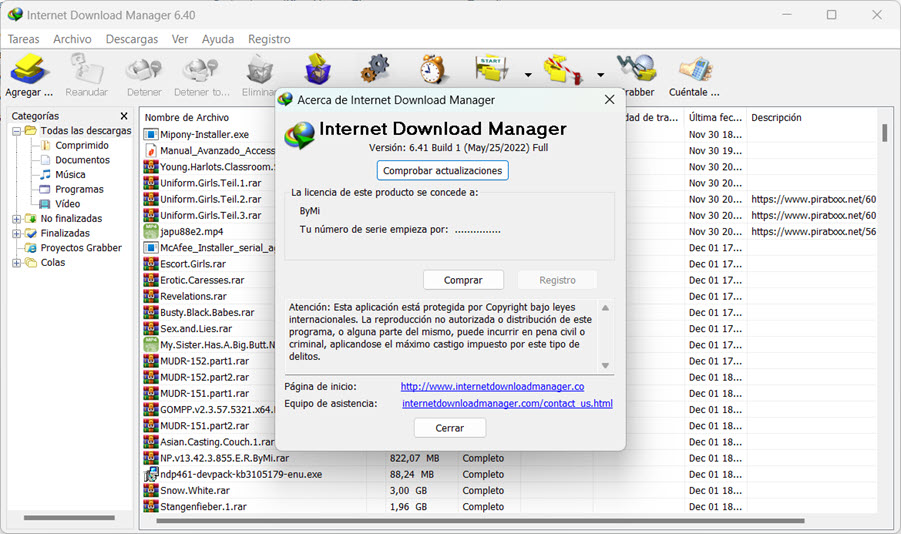Click the Stop queue folder icon

point(563,70)
